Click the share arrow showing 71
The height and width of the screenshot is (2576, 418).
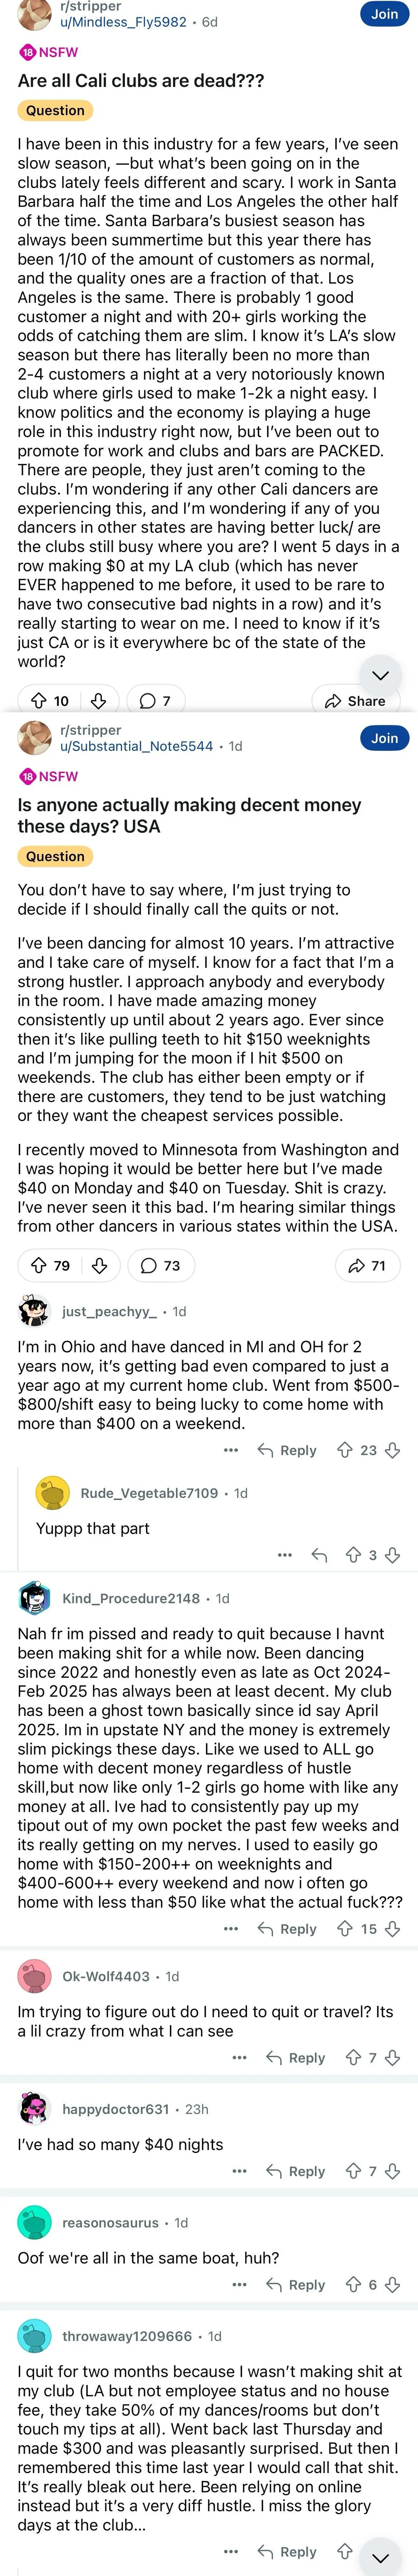point(366,1266)
